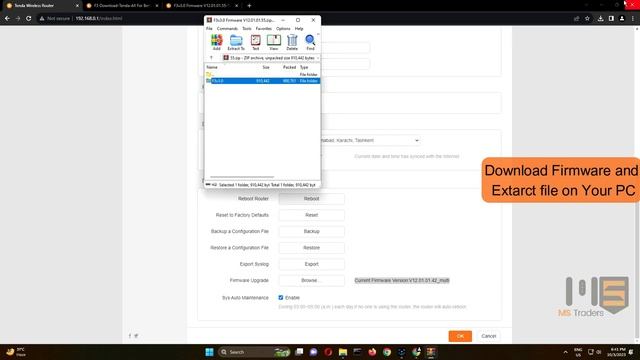640x360 pixels.
Task: Select the highlighted firmware folder row
Action: click(x=262, y=81)
